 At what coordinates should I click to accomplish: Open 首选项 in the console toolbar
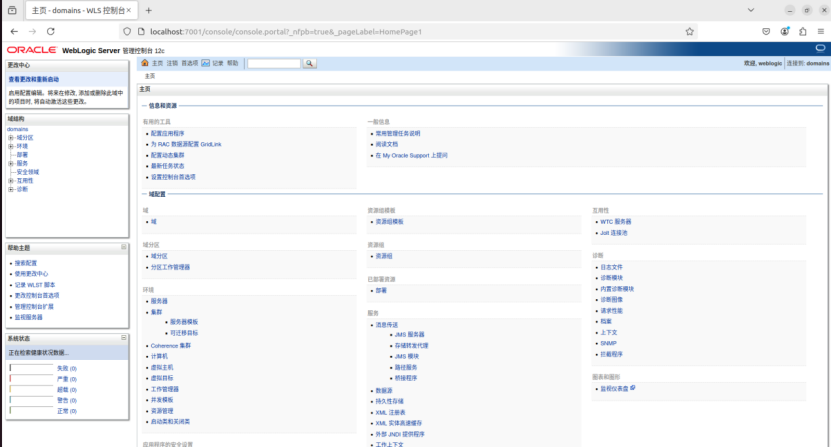tap(189, 63)
